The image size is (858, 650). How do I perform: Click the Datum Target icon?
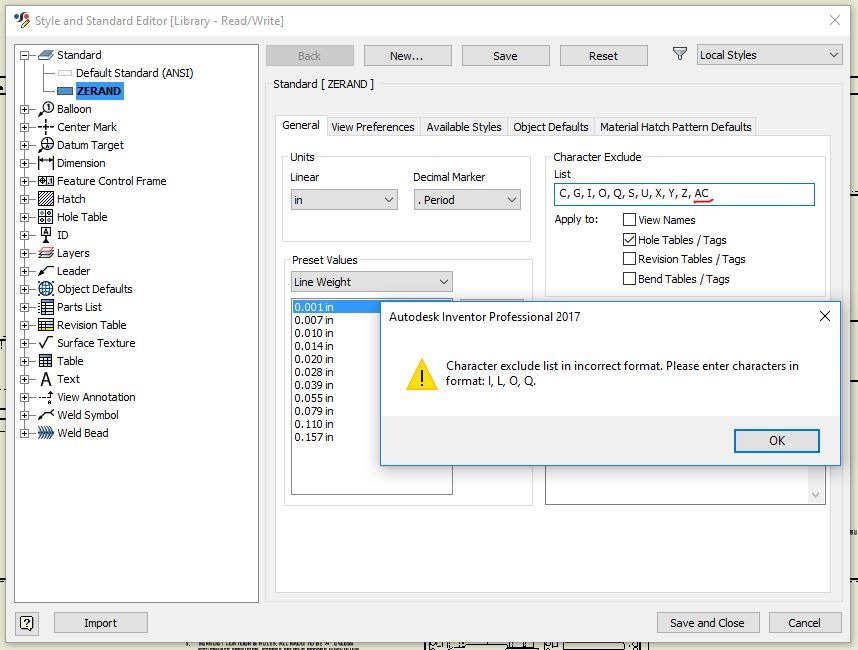pyautogui.click(x=46, y=145)
